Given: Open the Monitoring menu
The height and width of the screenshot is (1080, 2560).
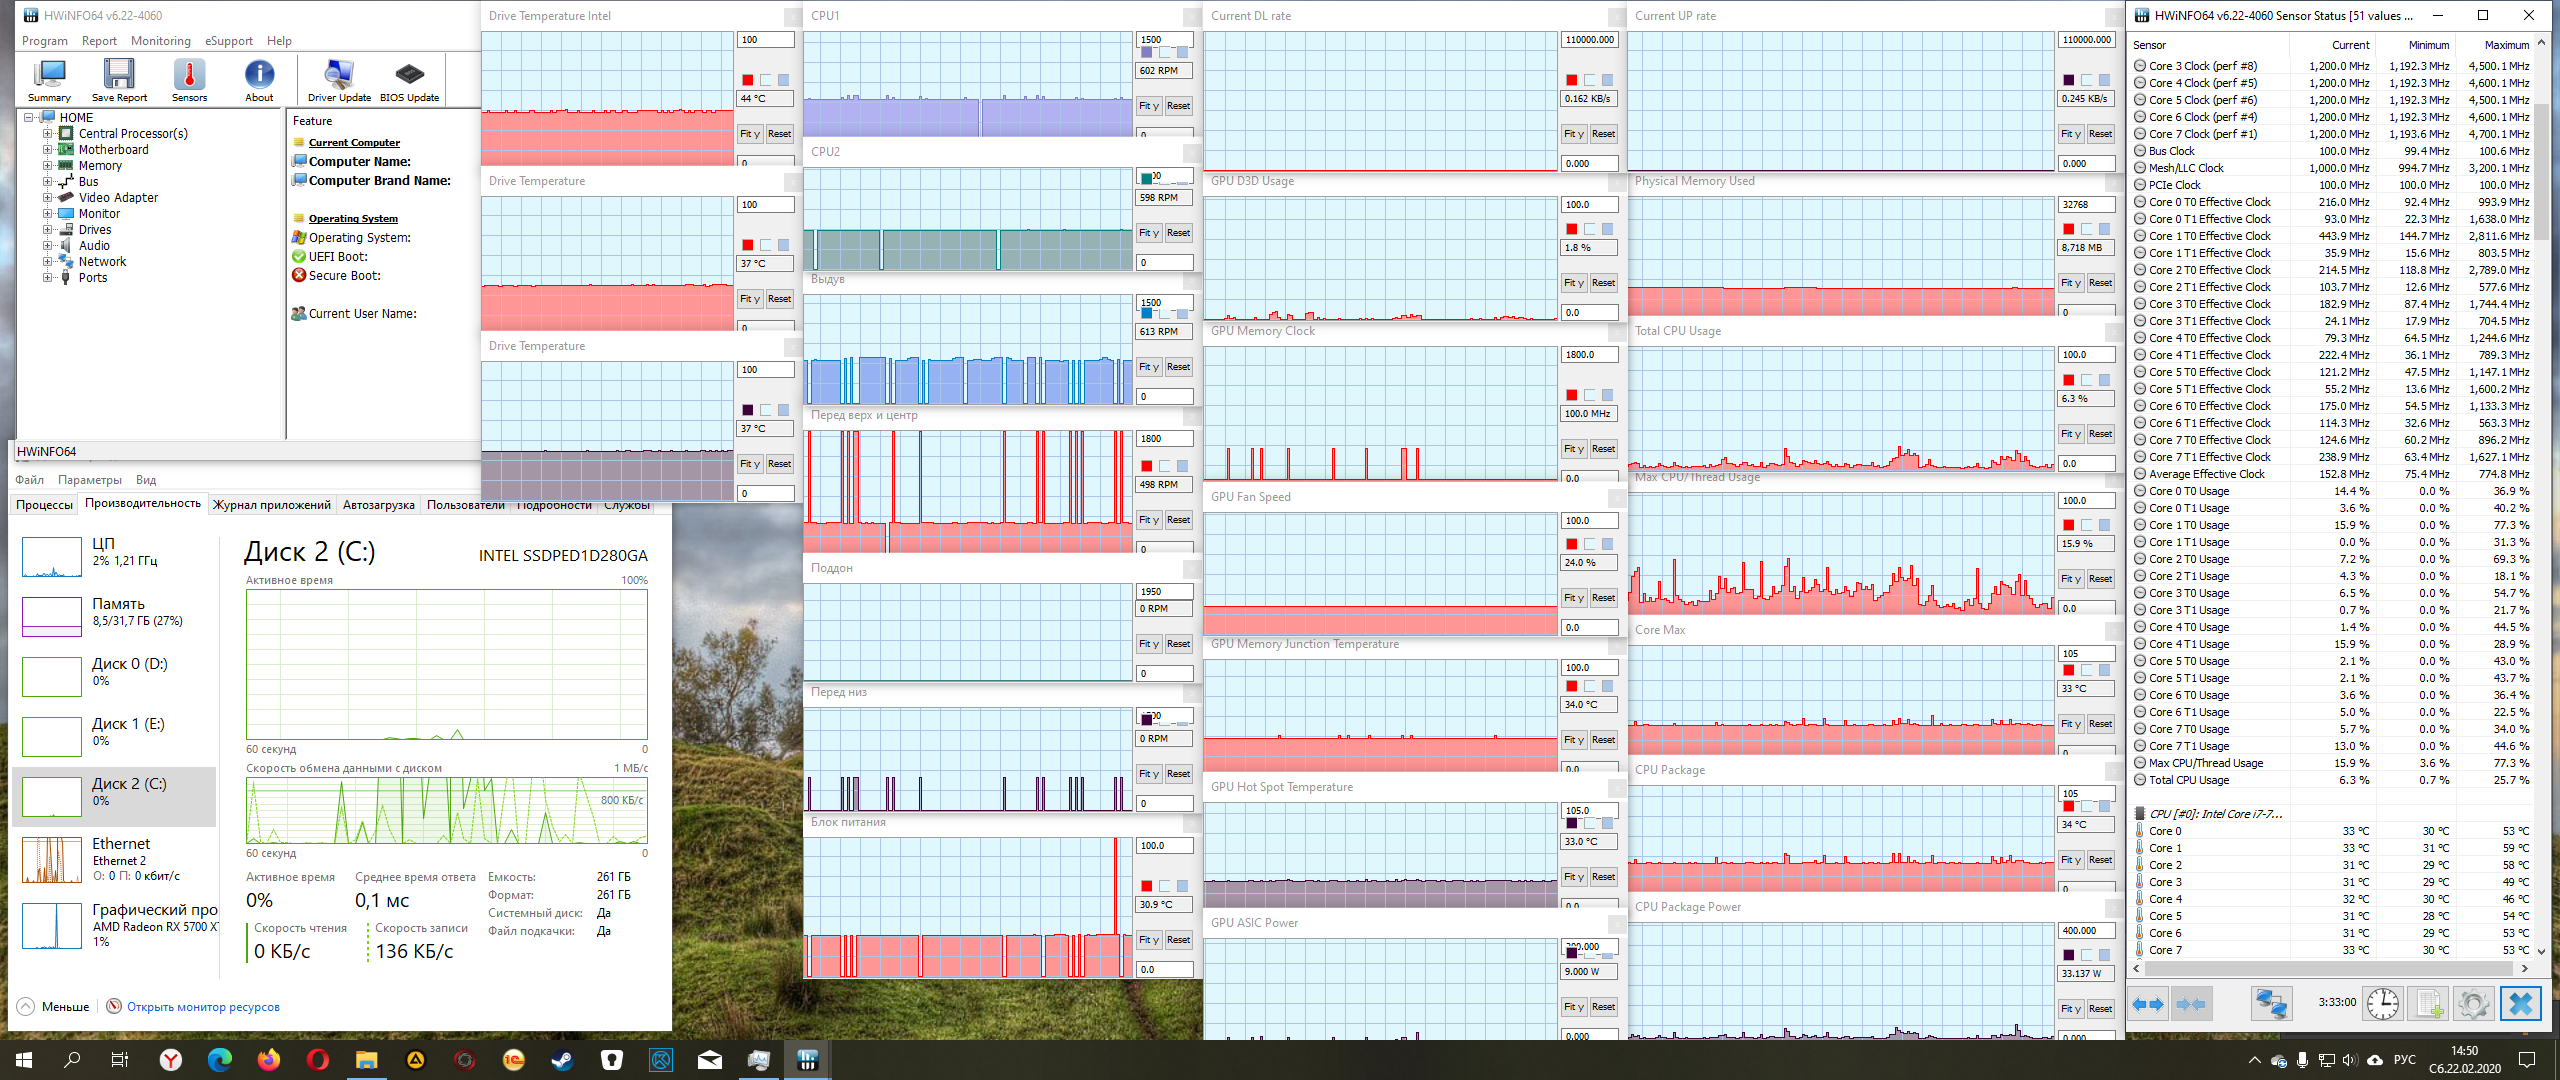Looking at the screenshot, I should pos(160,41).
